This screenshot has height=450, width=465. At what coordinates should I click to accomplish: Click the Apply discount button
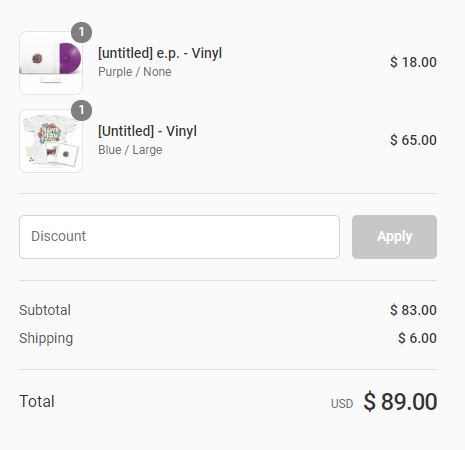coord(394,237)
